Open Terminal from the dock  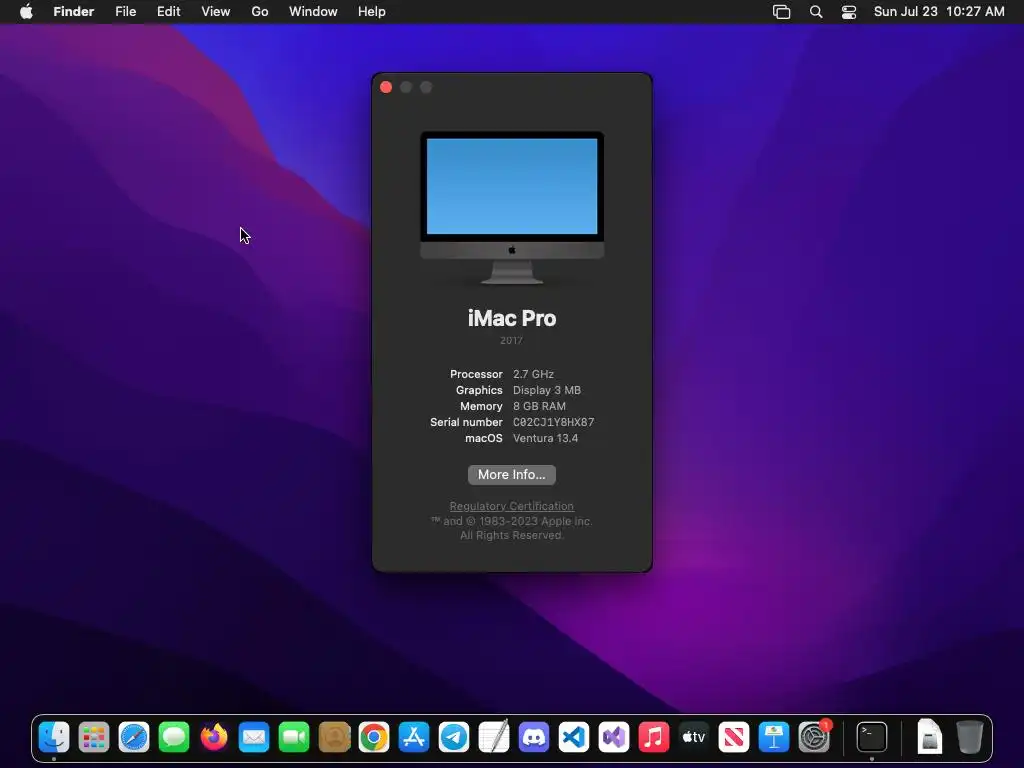tap(872, 737)
